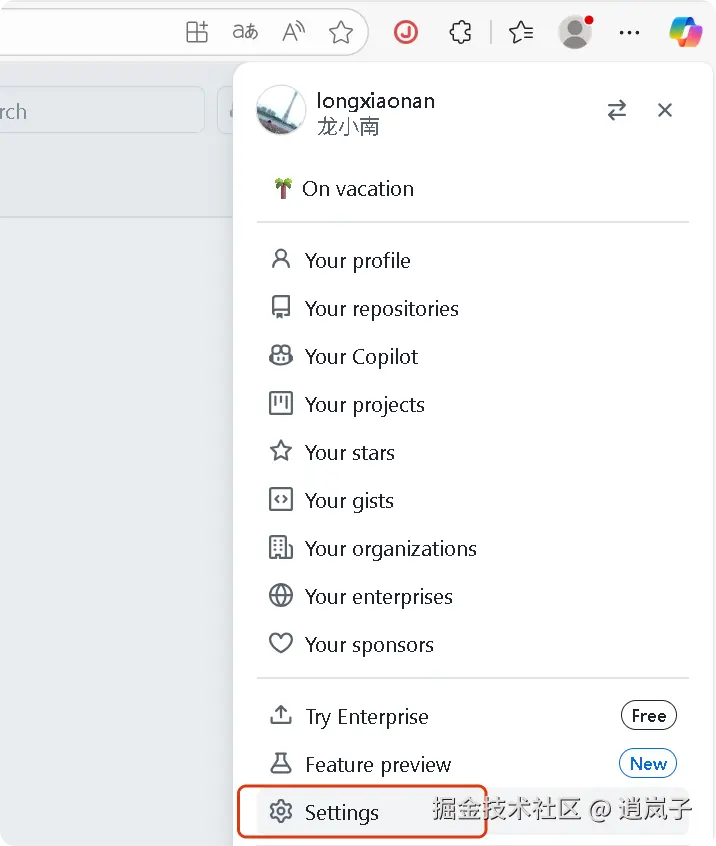Go to Your organizations
Viewport: 716px width, 846px height.
390,549
